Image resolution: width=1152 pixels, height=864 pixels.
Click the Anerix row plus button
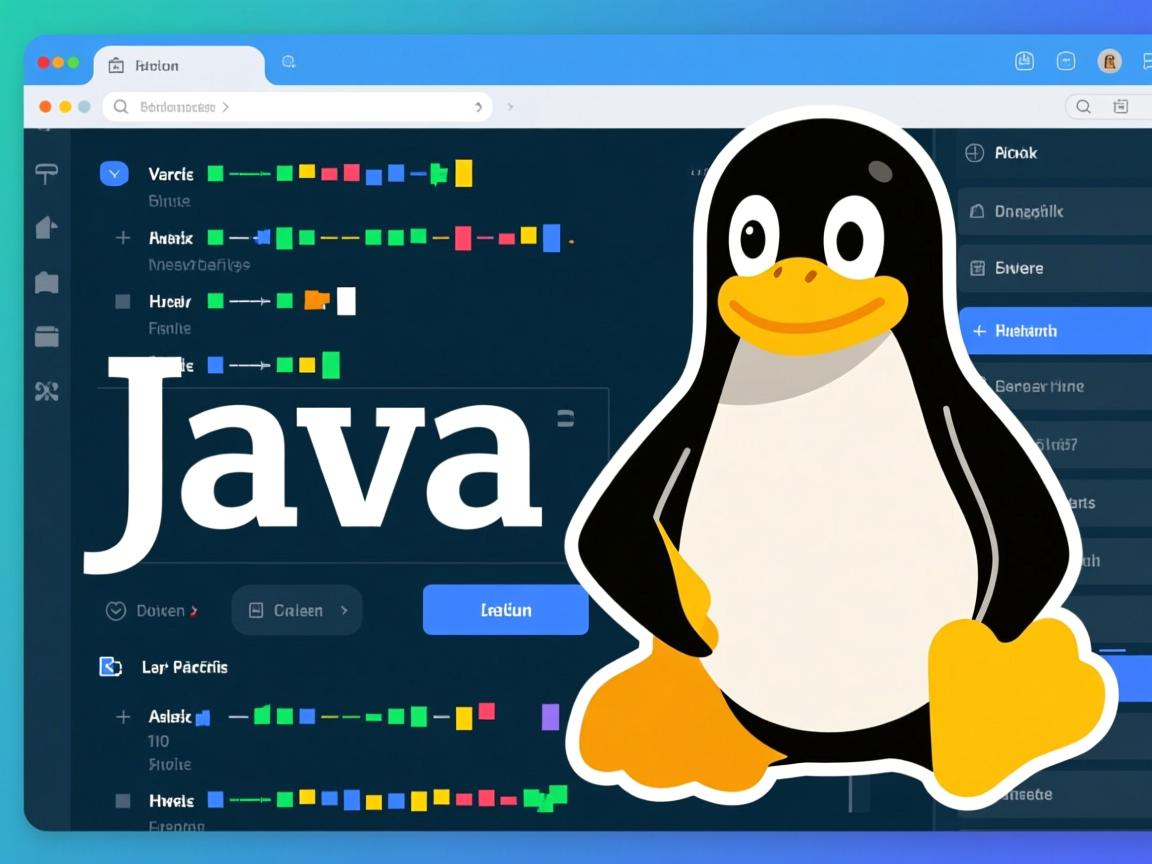(123, 238)
